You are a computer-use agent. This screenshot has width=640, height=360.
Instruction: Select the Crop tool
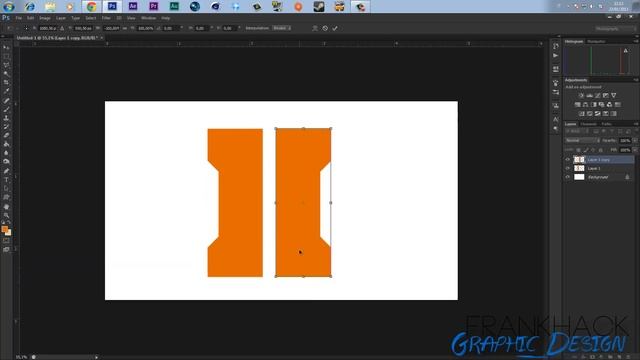(x=6, y=82)
